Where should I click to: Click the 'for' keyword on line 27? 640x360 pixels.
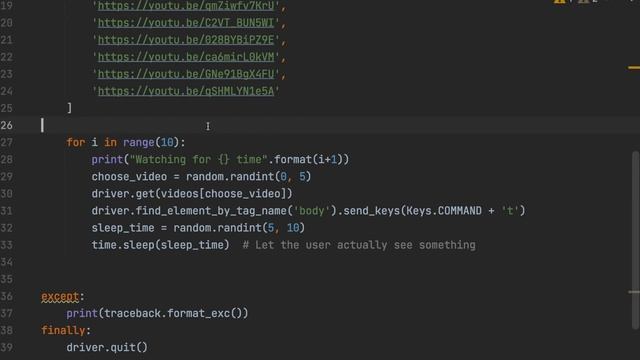pos(76,142)
